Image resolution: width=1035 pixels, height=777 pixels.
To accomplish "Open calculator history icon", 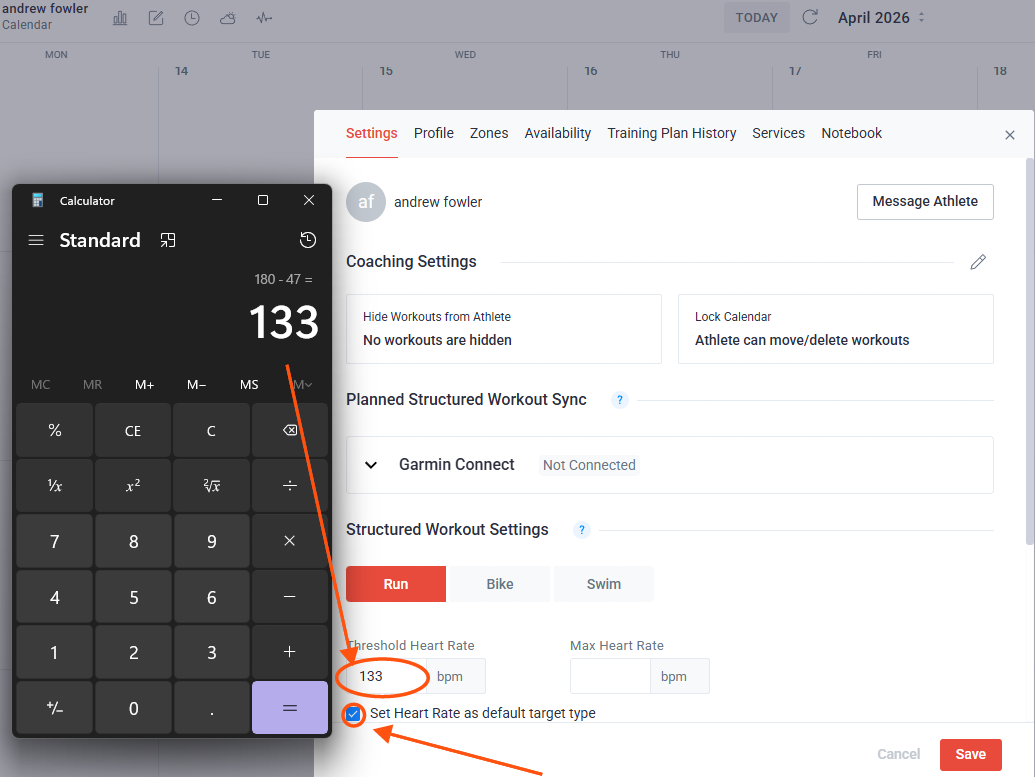I will click(x=308, y=240).
